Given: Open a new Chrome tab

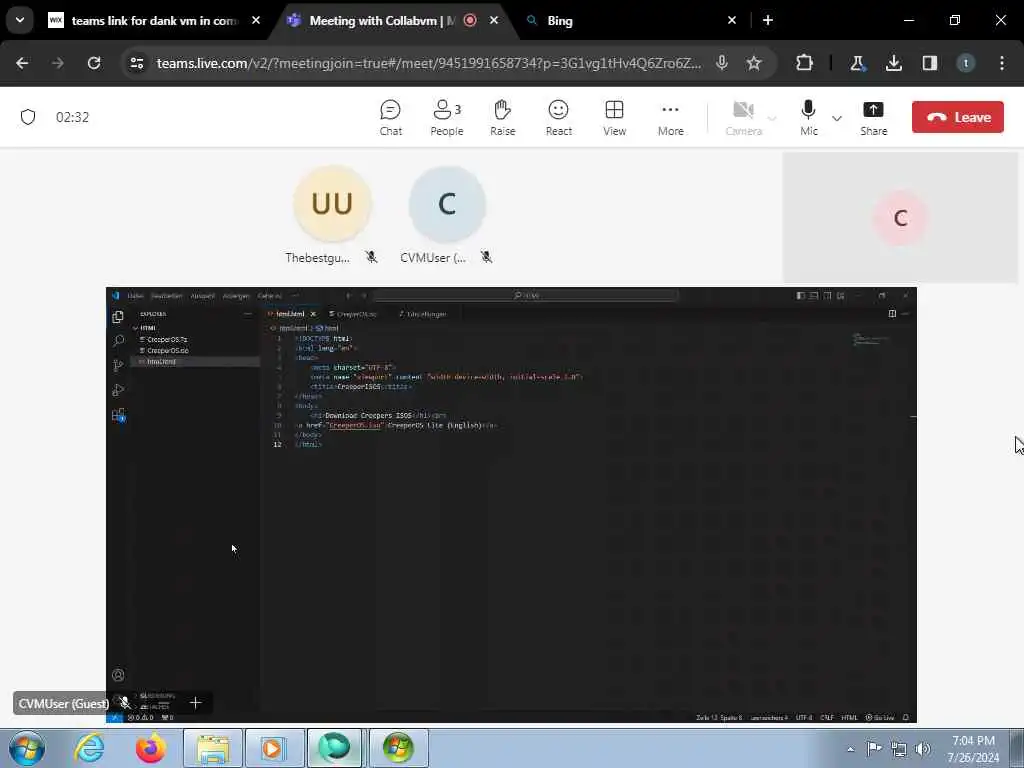Looking at the screenshot, I should pyautogui.click(x=768, y=20).
